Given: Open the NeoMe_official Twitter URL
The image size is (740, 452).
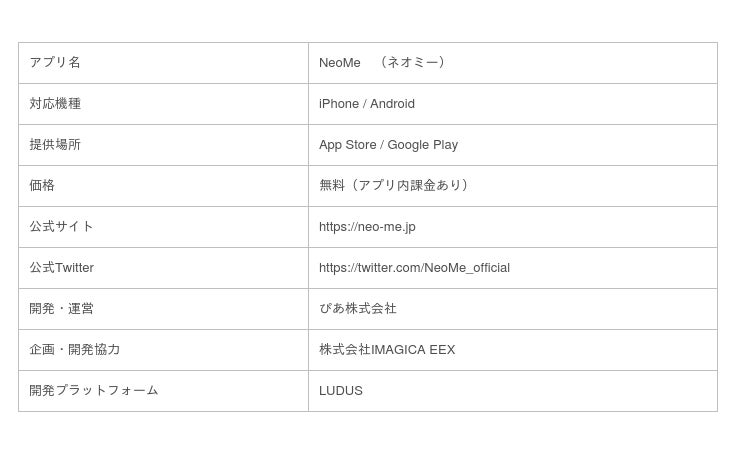Looking at the screenshot, I should pyautogui.click(x=414, y=268).
